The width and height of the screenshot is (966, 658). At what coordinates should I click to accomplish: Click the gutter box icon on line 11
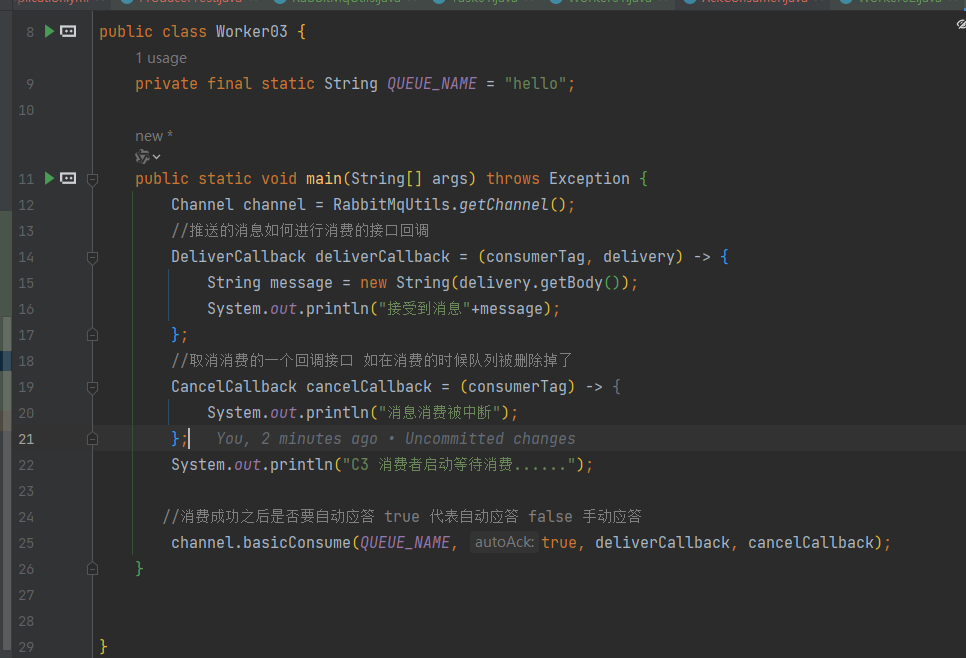(x=68, y=178)
